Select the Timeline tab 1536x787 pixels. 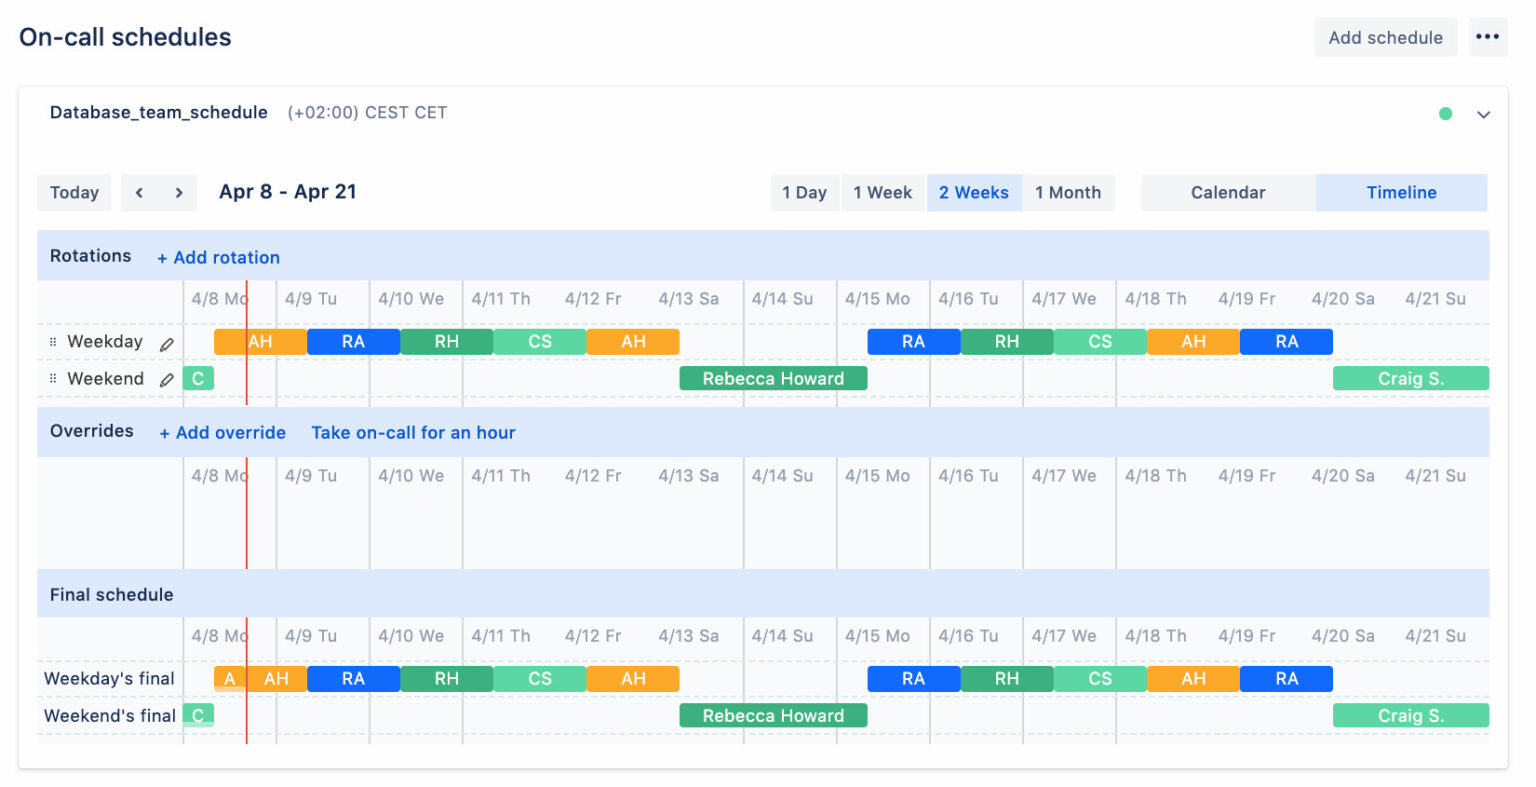1401,192
